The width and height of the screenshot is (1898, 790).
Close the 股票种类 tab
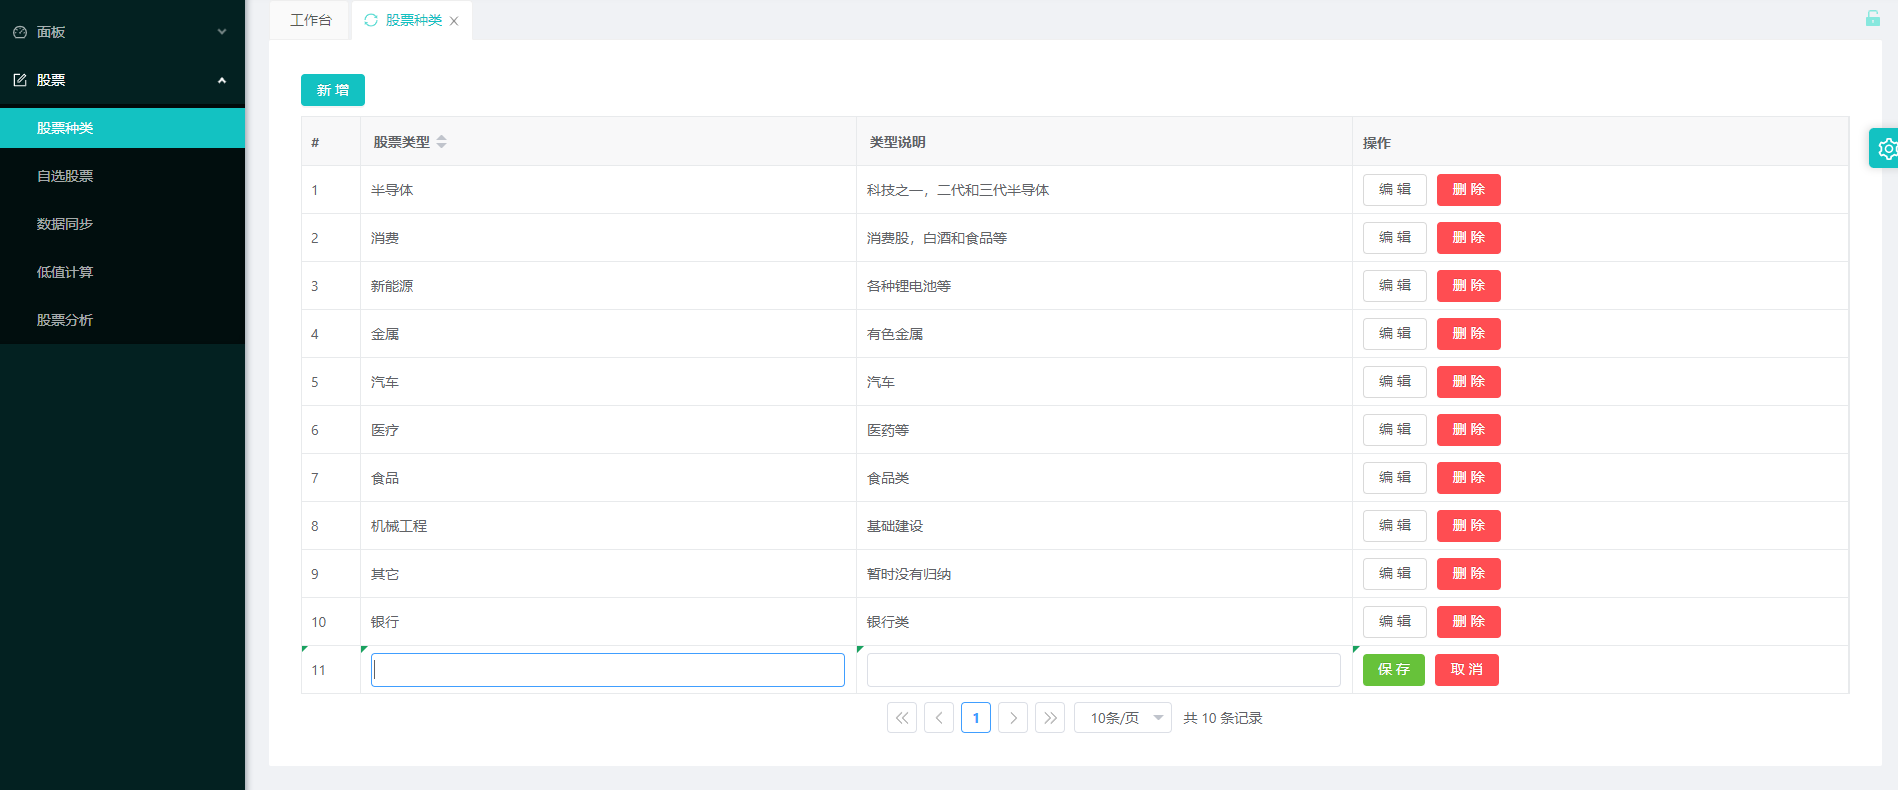[x=454, y=21]
